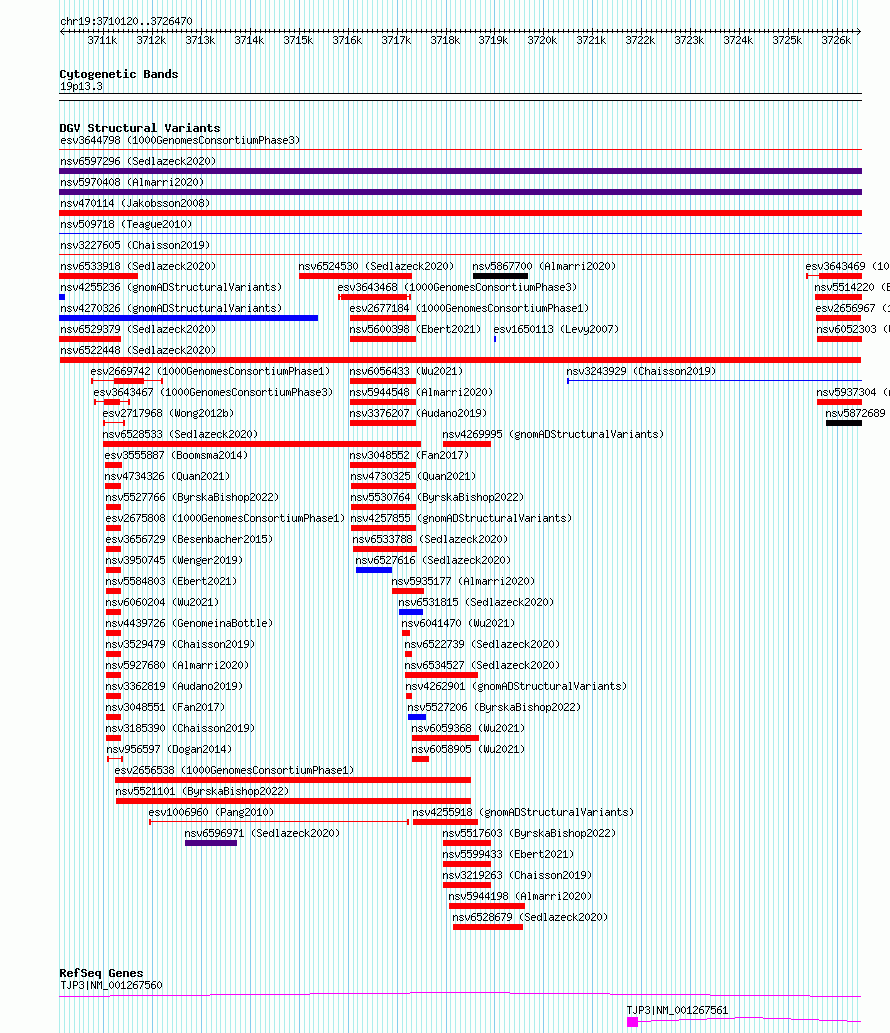The image size is (890, 1033).
Task: Select red bar under nsv5521101
Action: (x=293, y=802)
